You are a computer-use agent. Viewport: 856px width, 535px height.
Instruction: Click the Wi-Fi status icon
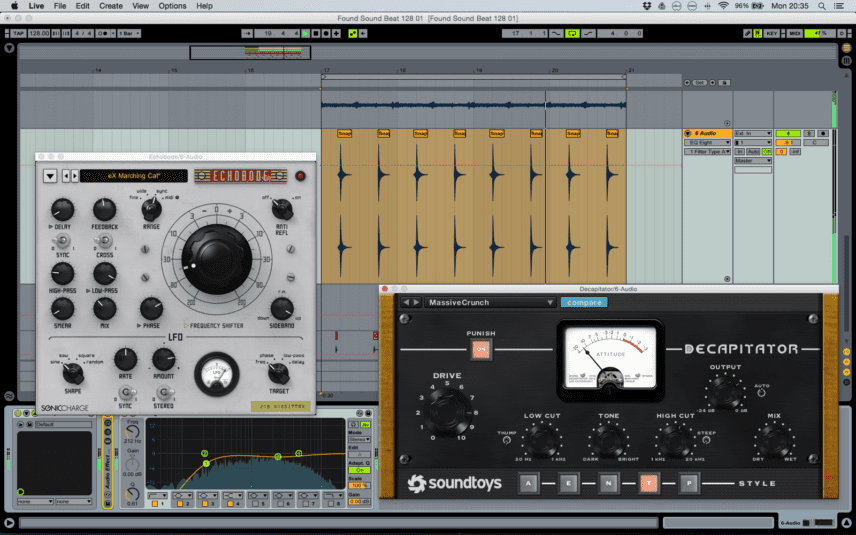click(x=723, y=6)
